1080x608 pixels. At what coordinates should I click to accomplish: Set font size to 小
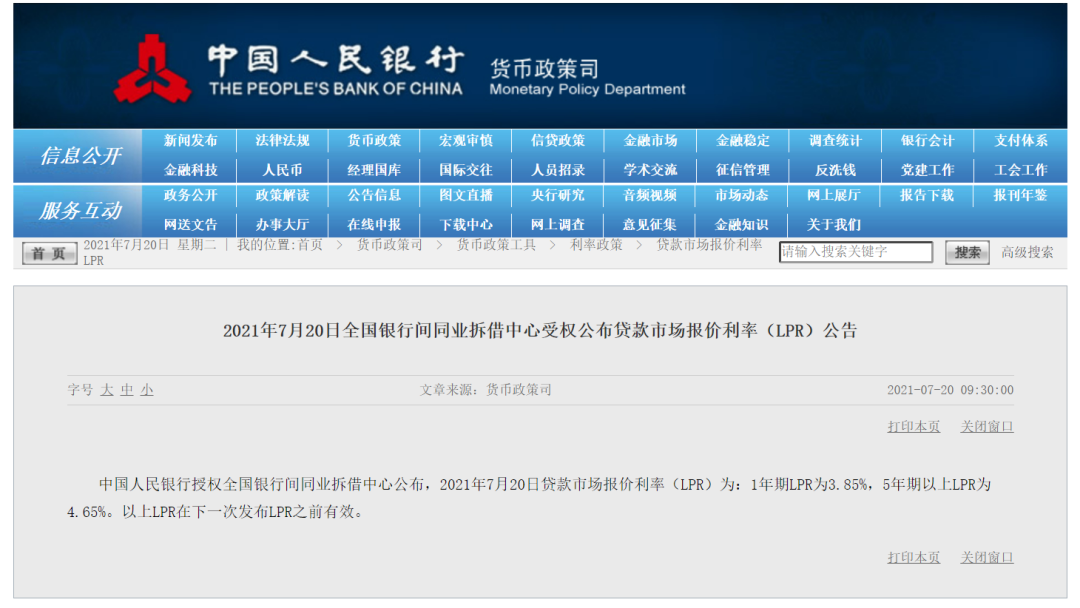147,390
